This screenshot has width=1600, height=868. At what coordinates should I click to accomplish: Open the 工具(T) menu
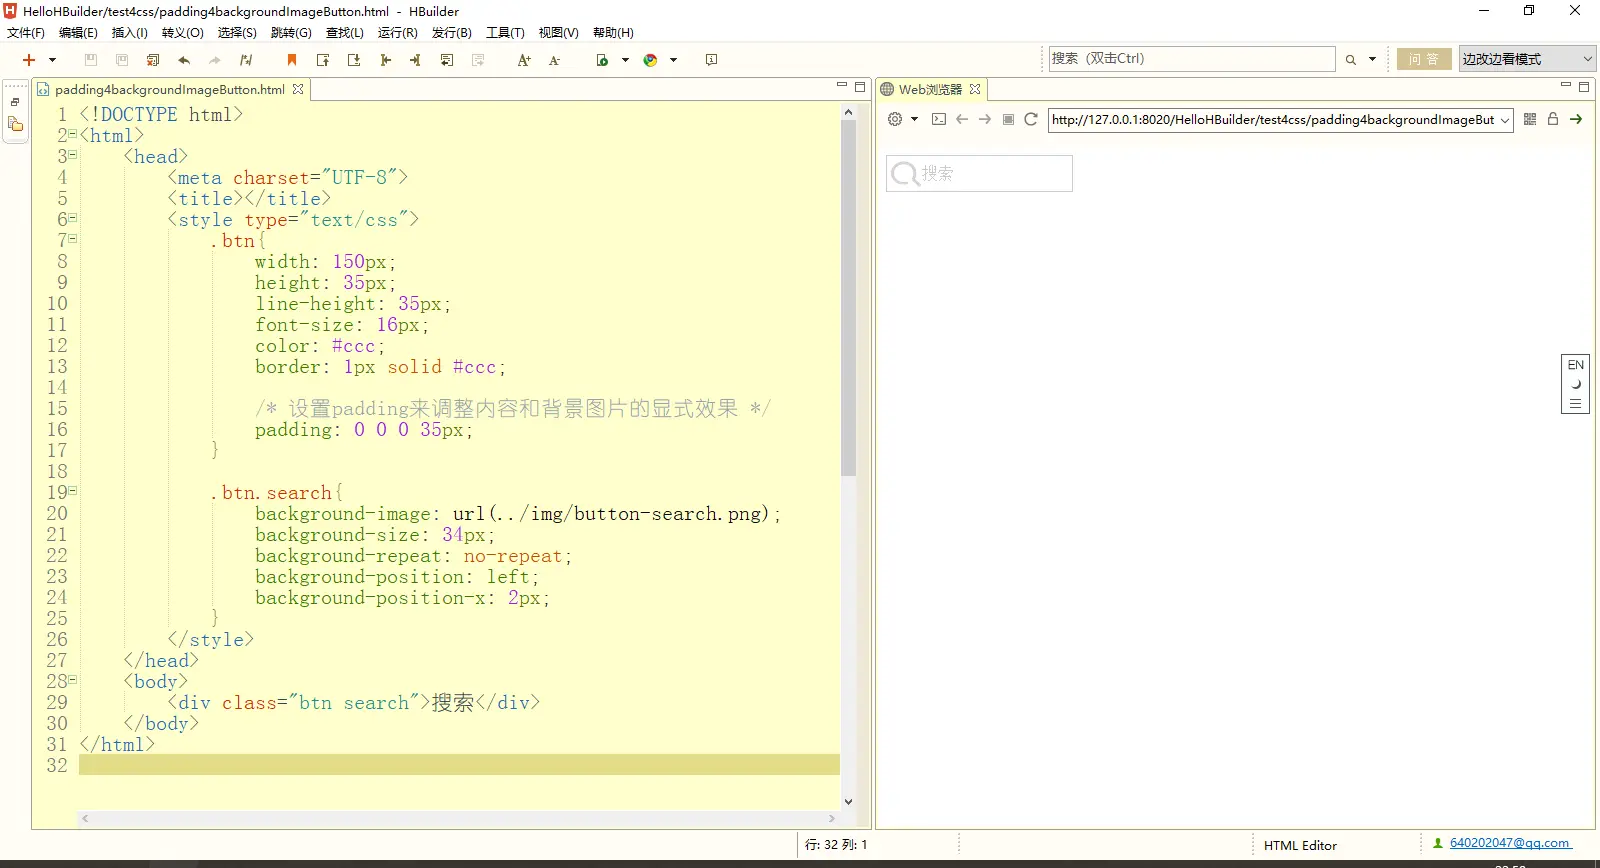point(505,33)
